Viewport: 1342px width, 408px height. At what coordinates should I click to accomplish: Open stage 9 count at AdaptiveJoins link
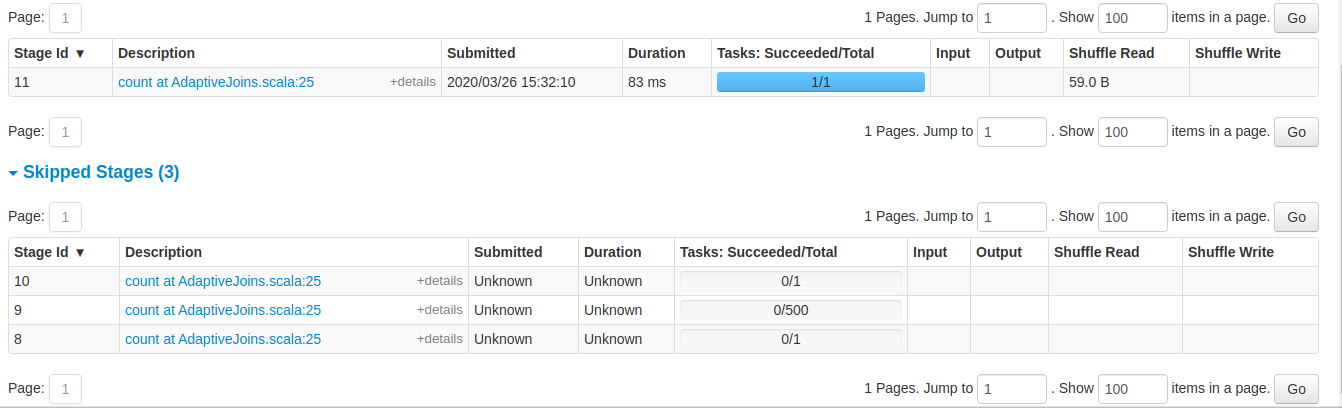tap(223, 310)
